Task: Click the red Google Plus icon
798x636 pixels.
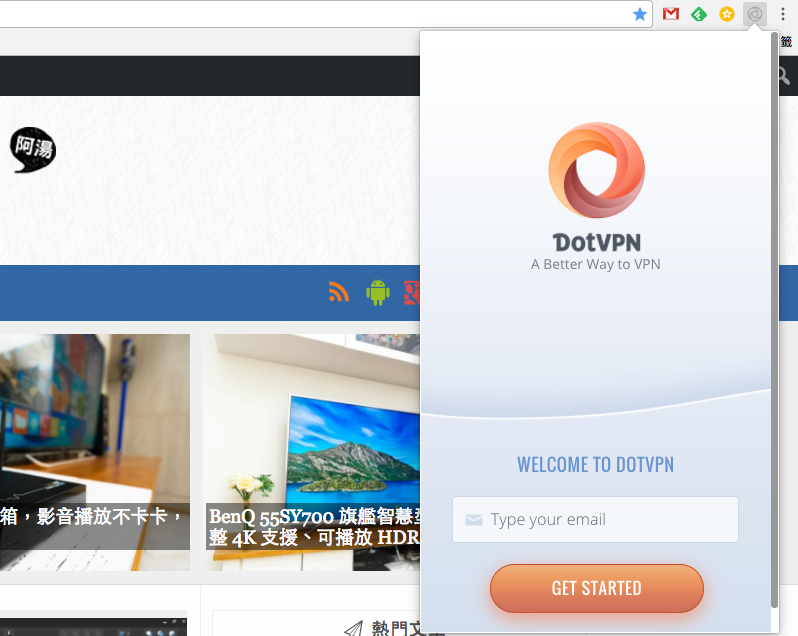Action: point(412,293)
